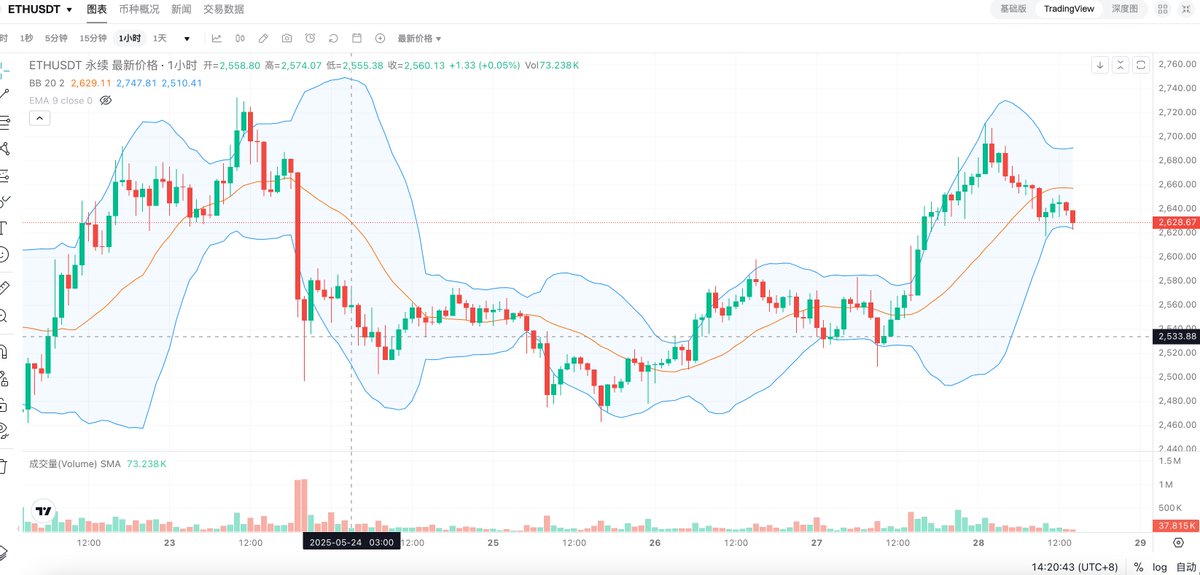Click the 成交量(Volume) SMA indicator label
This screenshot has width=1200, height=575.
click(x=75, y=464)
